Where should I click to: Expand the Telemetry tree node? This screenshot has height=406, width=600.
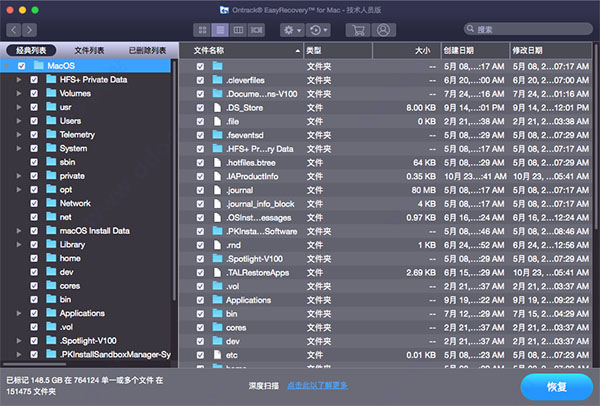(18, 135)
